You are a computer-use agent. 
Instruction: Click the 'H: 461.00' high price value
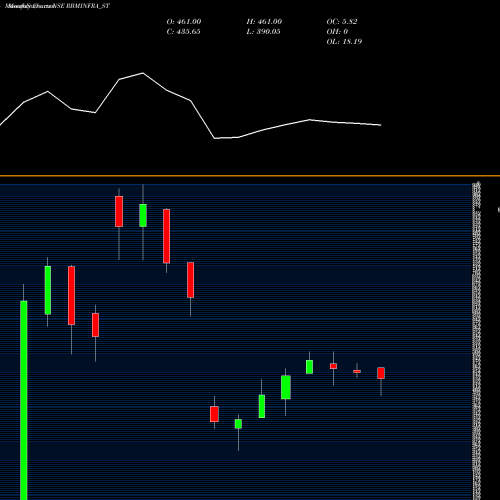(x=264, y=22)
